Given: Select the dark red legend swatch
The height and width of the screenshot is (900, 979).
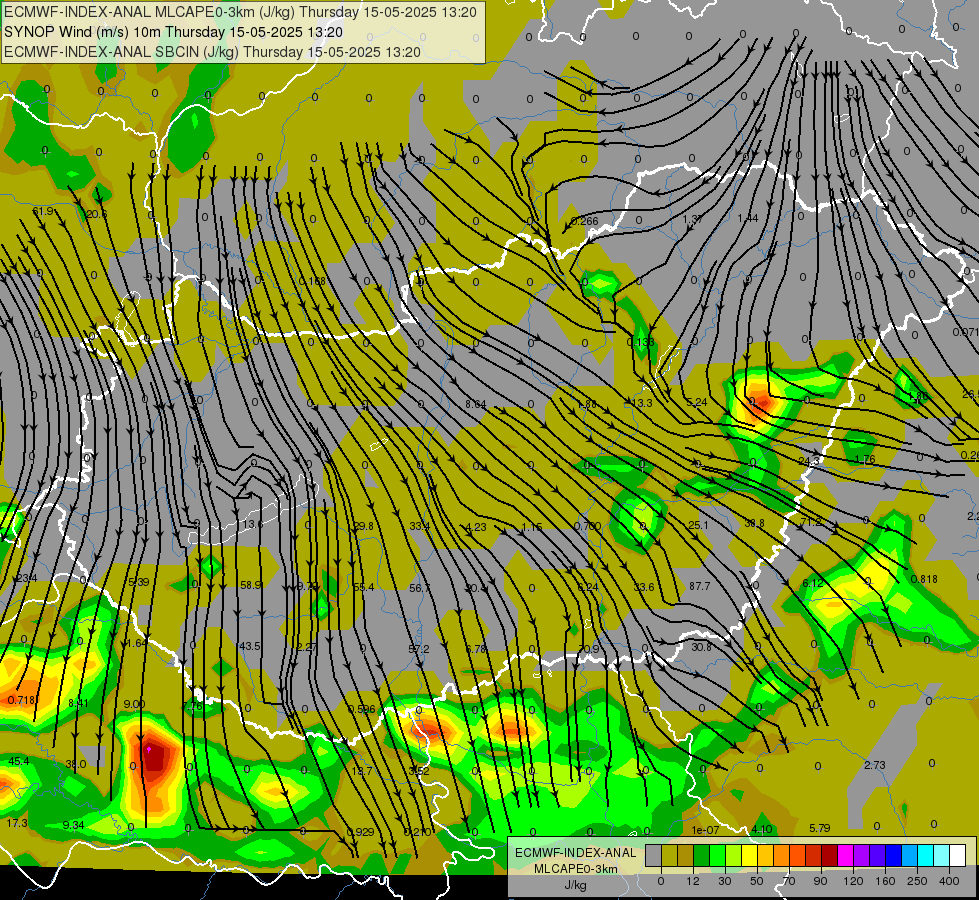Looking at the screenshot, I should click(829, 855).
